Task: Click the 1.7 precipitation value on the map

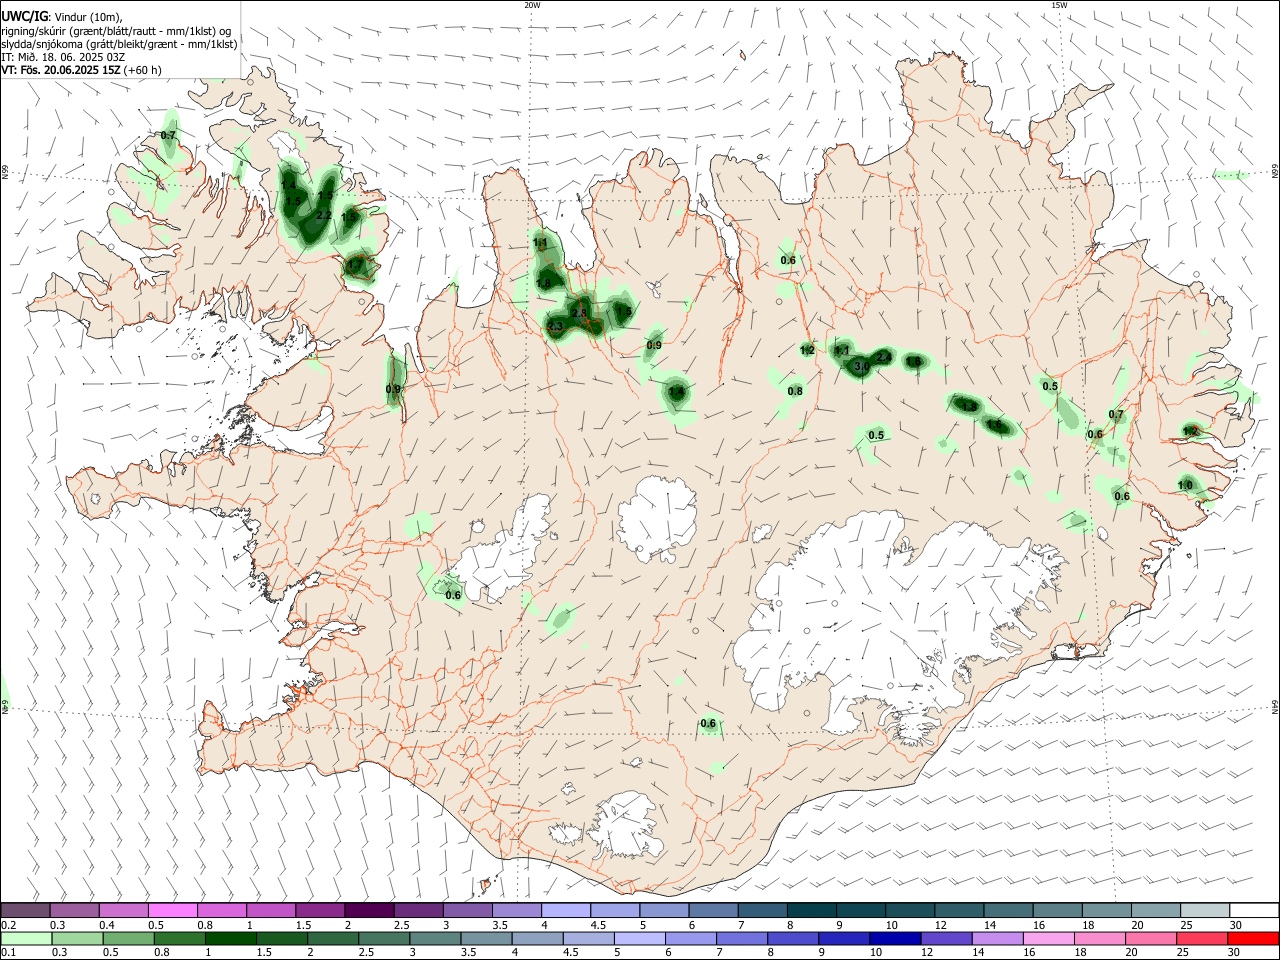Action: click(355, 265)
